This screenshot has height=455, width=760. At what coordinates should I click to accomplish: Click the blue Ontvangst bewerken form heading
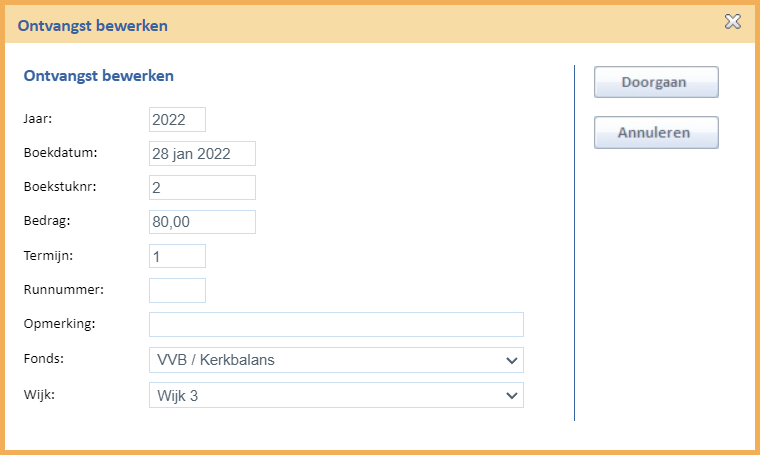tap(99, 76)
